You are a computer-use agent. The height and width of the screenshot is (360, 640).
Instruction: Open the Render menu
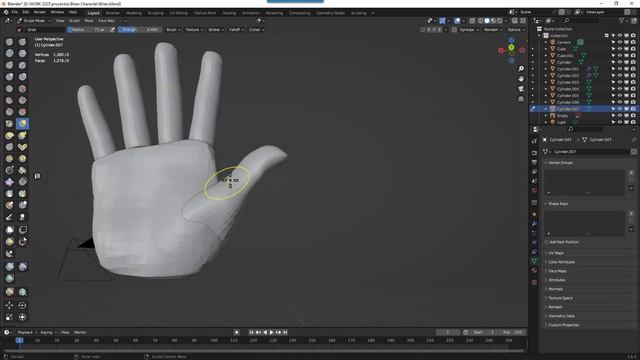coord(40,12)
